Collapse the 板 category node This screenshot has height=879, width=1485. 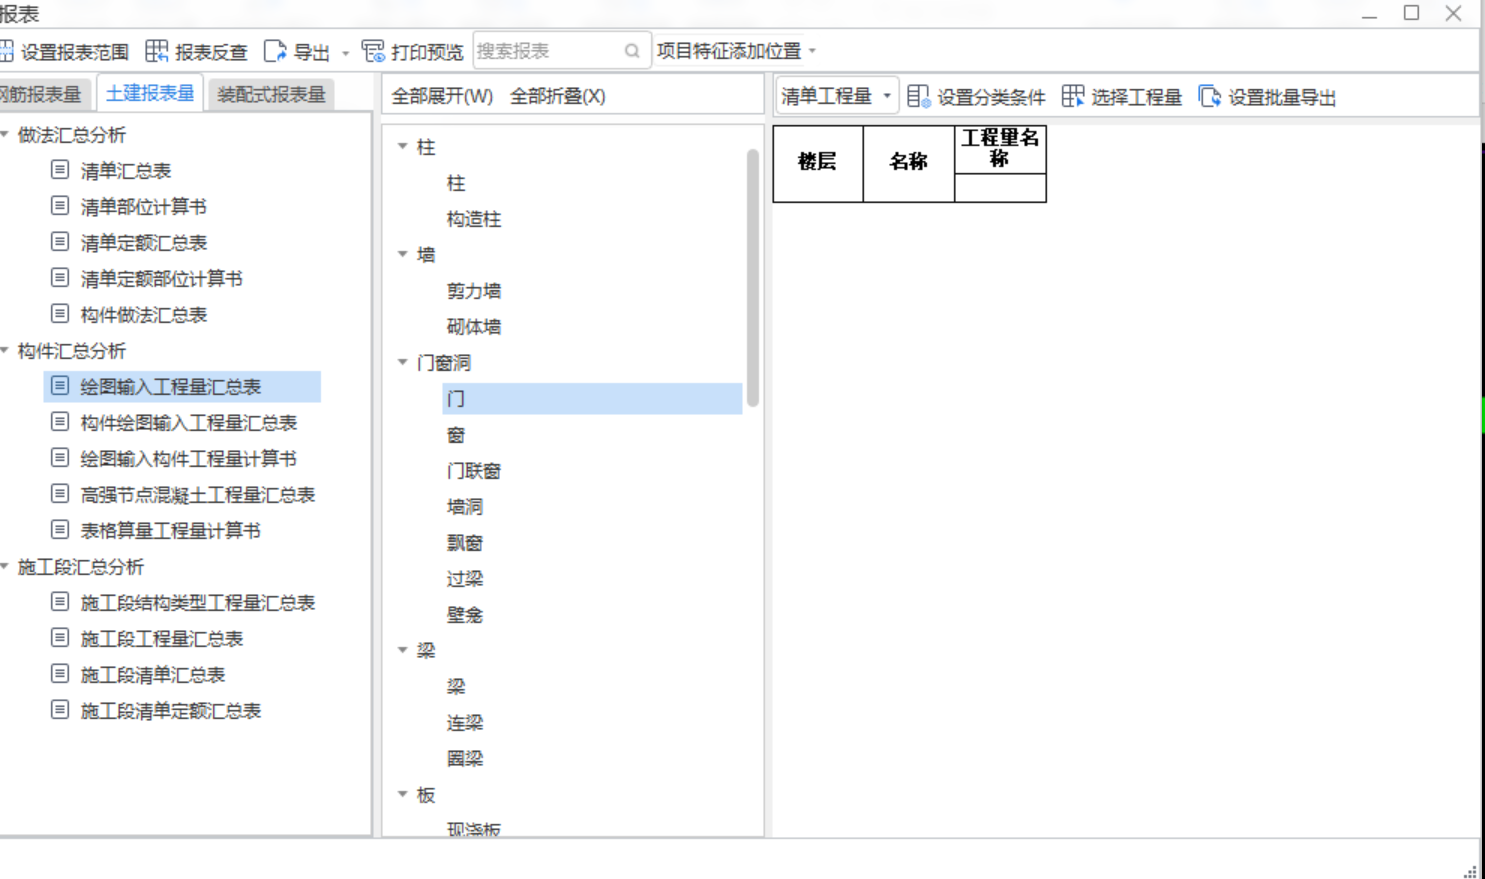point(403,794)
